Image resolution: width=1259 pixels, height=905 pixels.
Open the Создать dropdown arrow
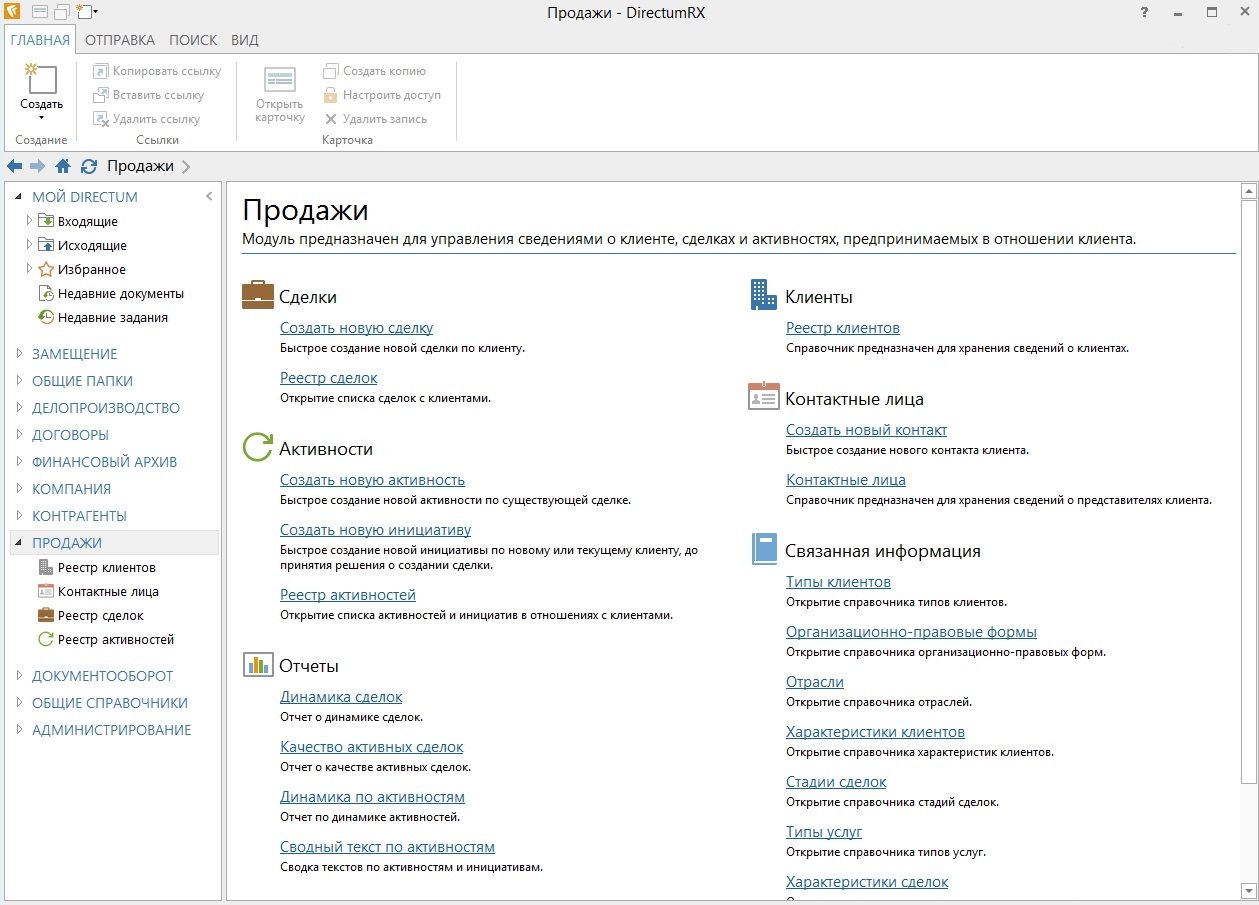click(x=41, y=118)
